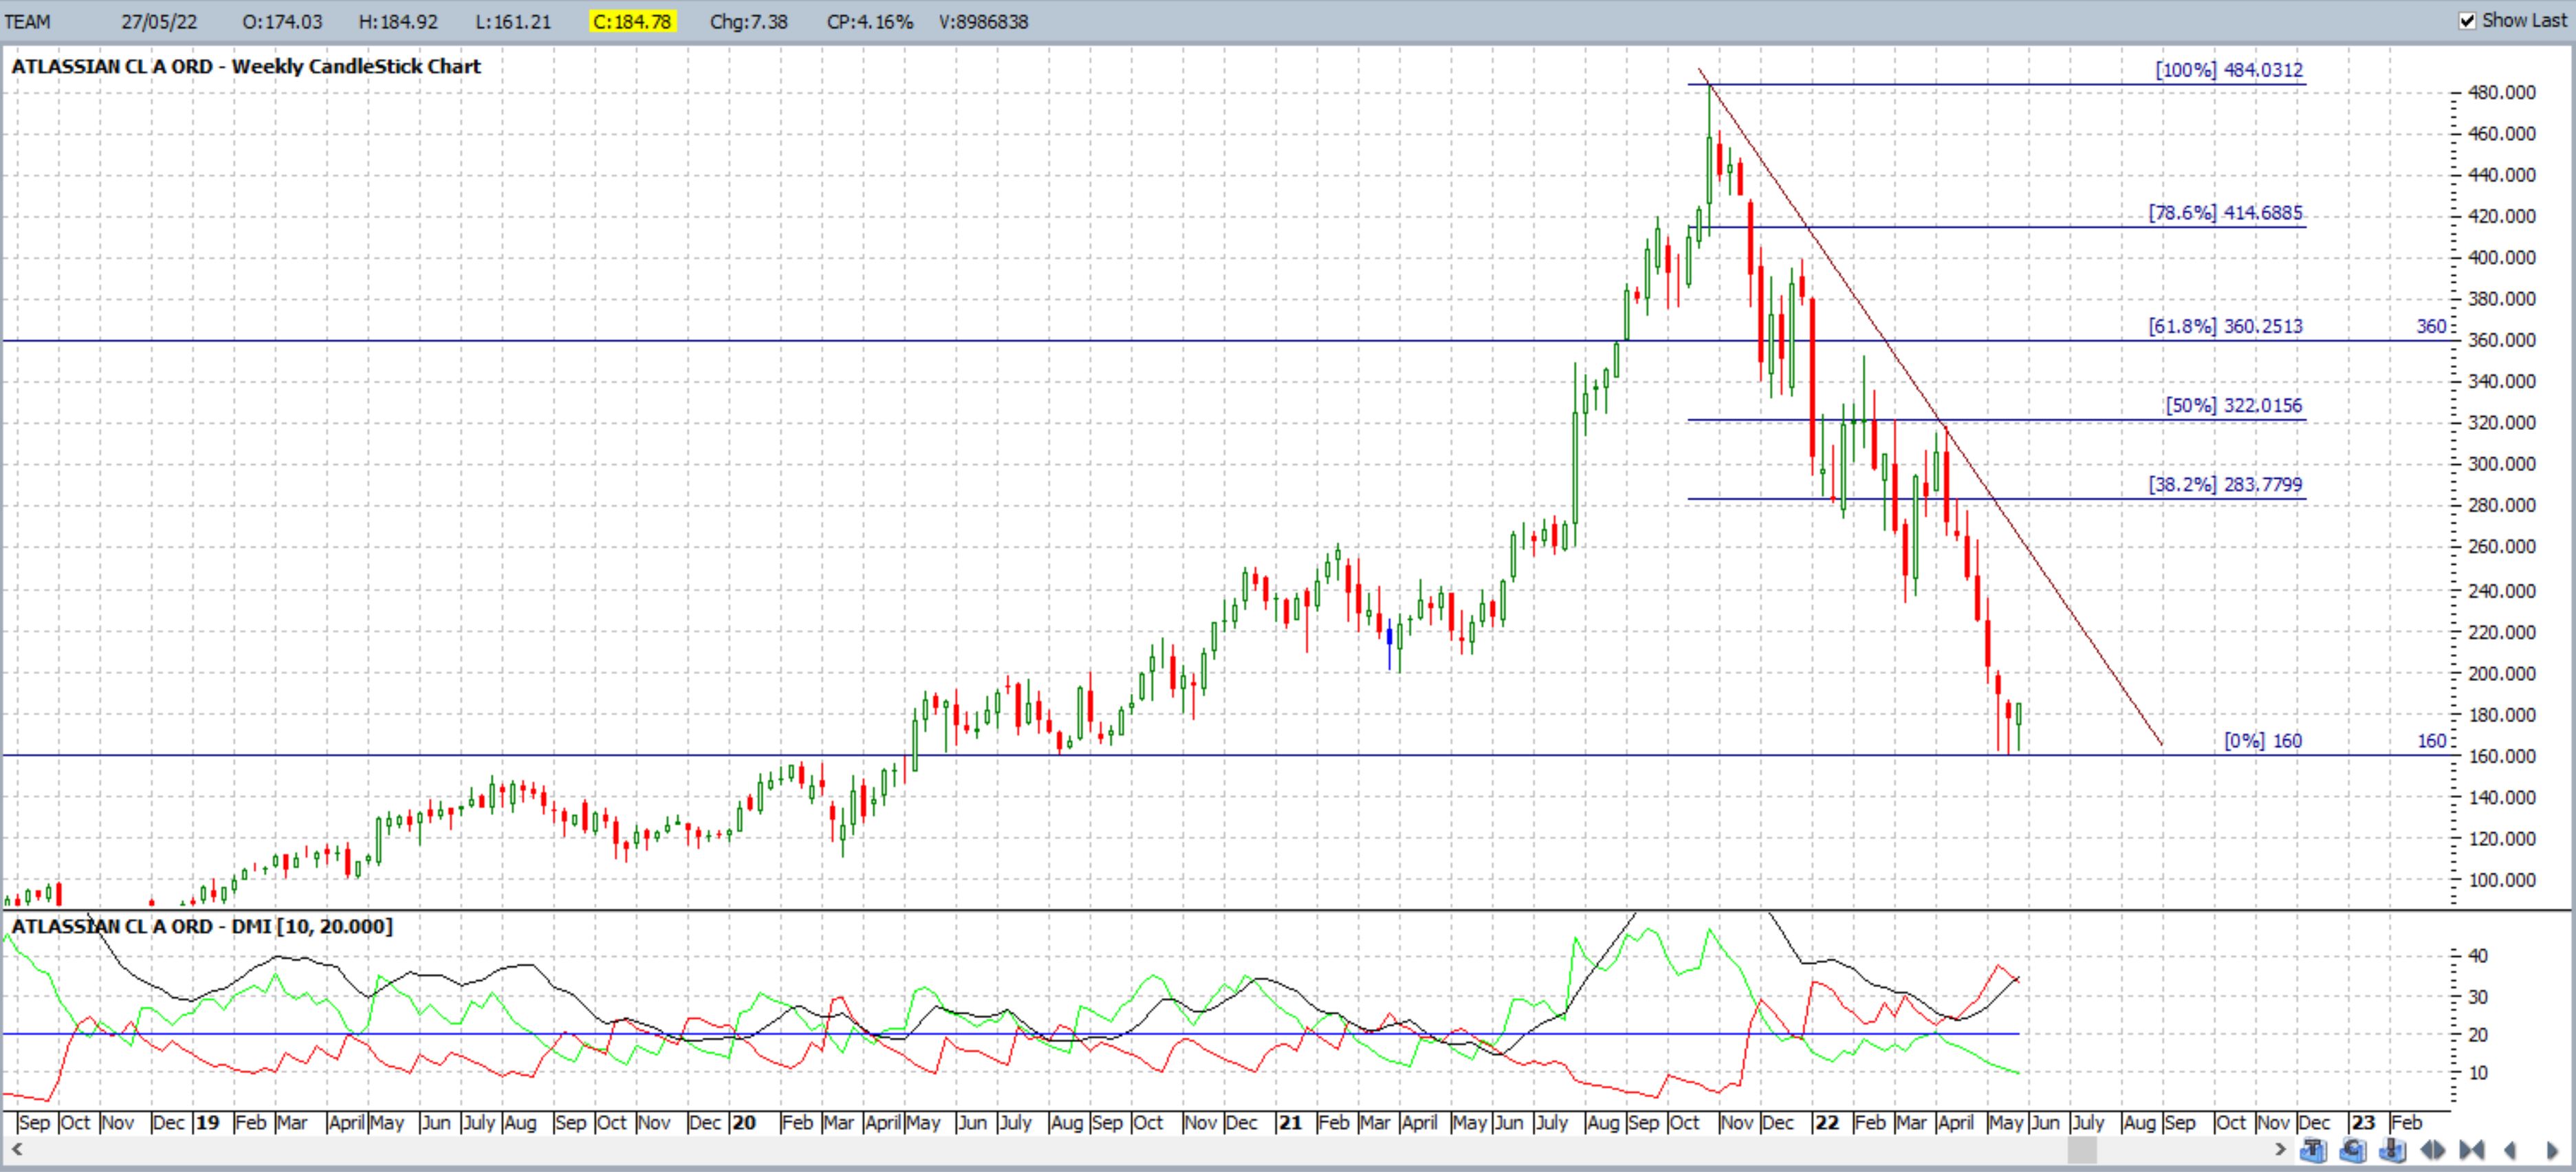Click the horizontal scrollbar thumb
2576x1172 pixels.
[x=2082, y=1150]
